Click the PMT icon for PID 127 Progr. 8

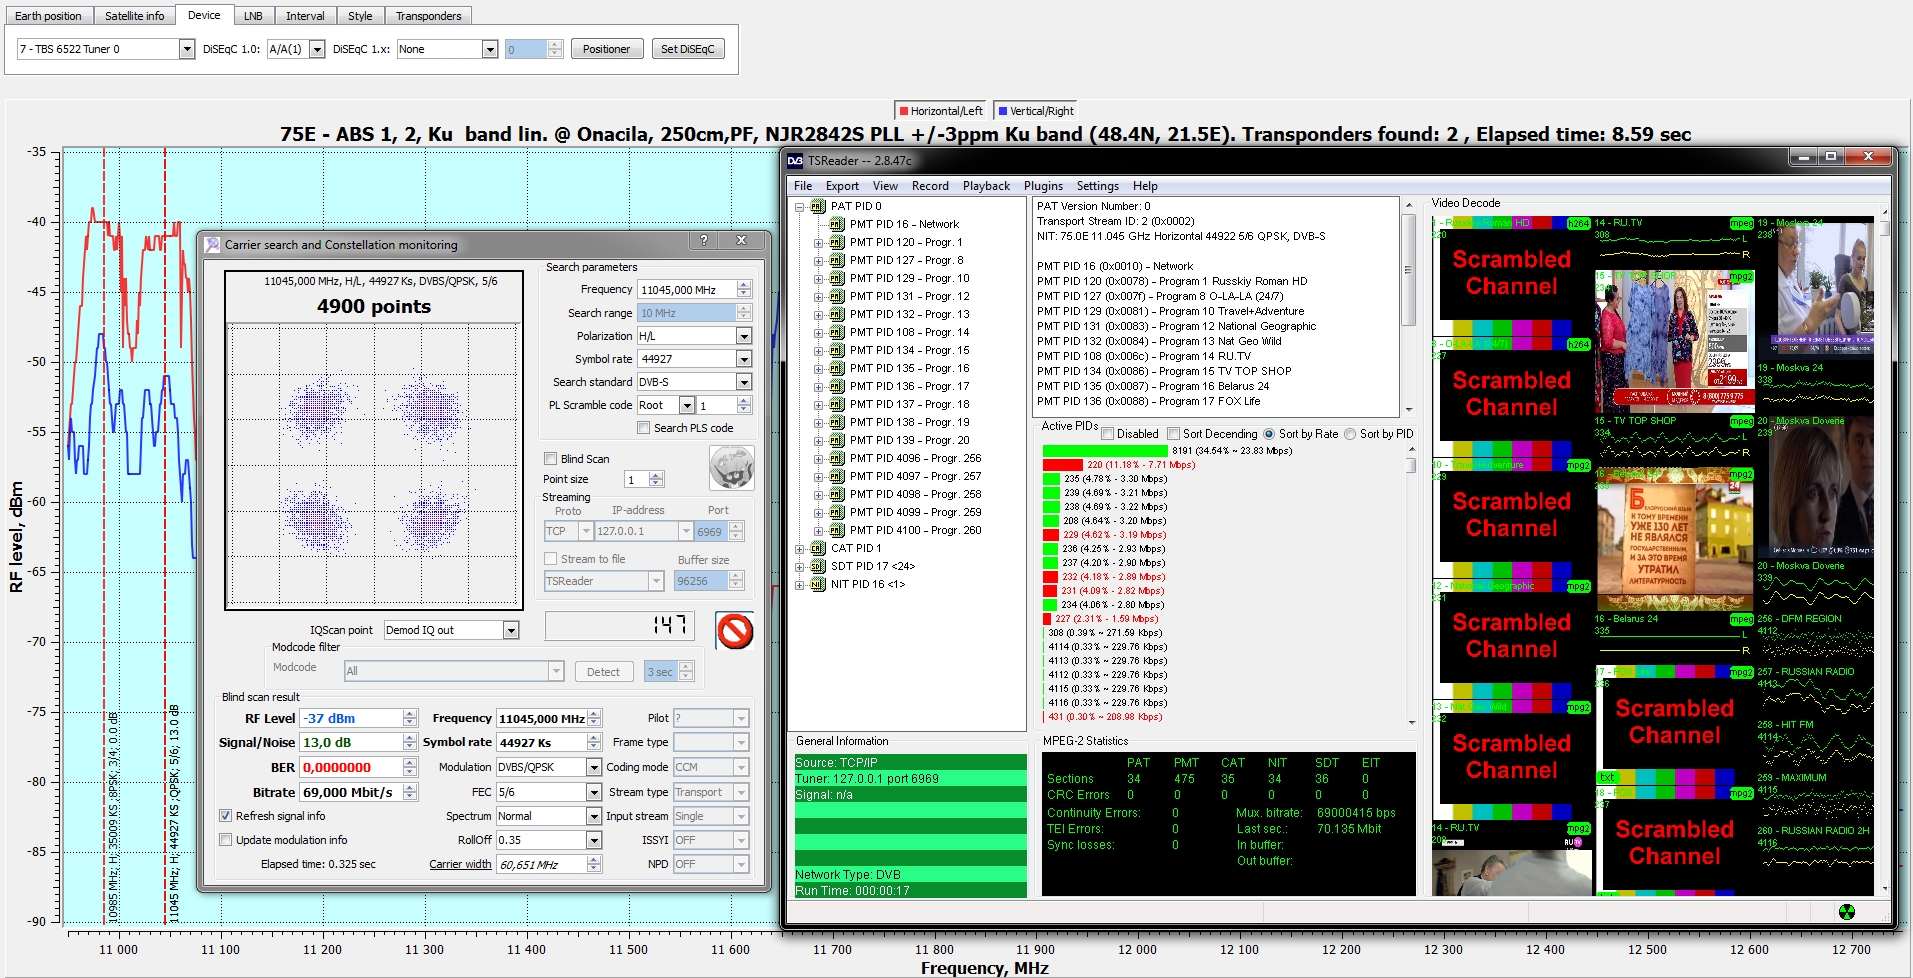click(837, 260)
